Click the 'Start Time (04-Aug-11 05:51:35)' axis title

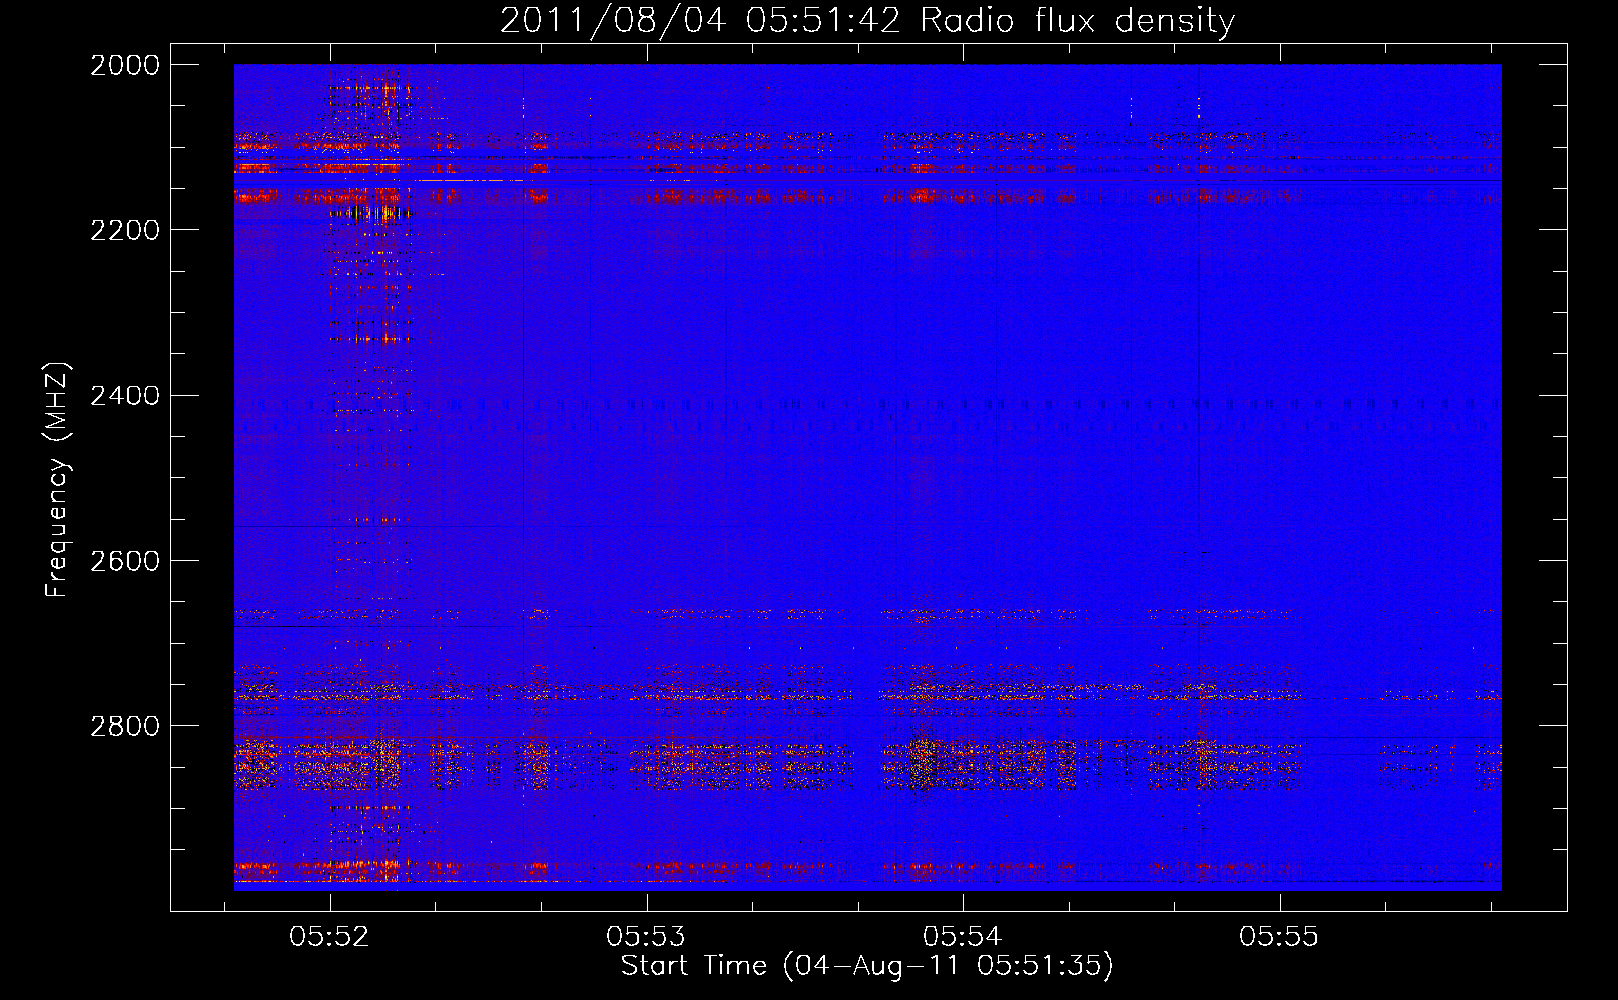click(867, 966)
